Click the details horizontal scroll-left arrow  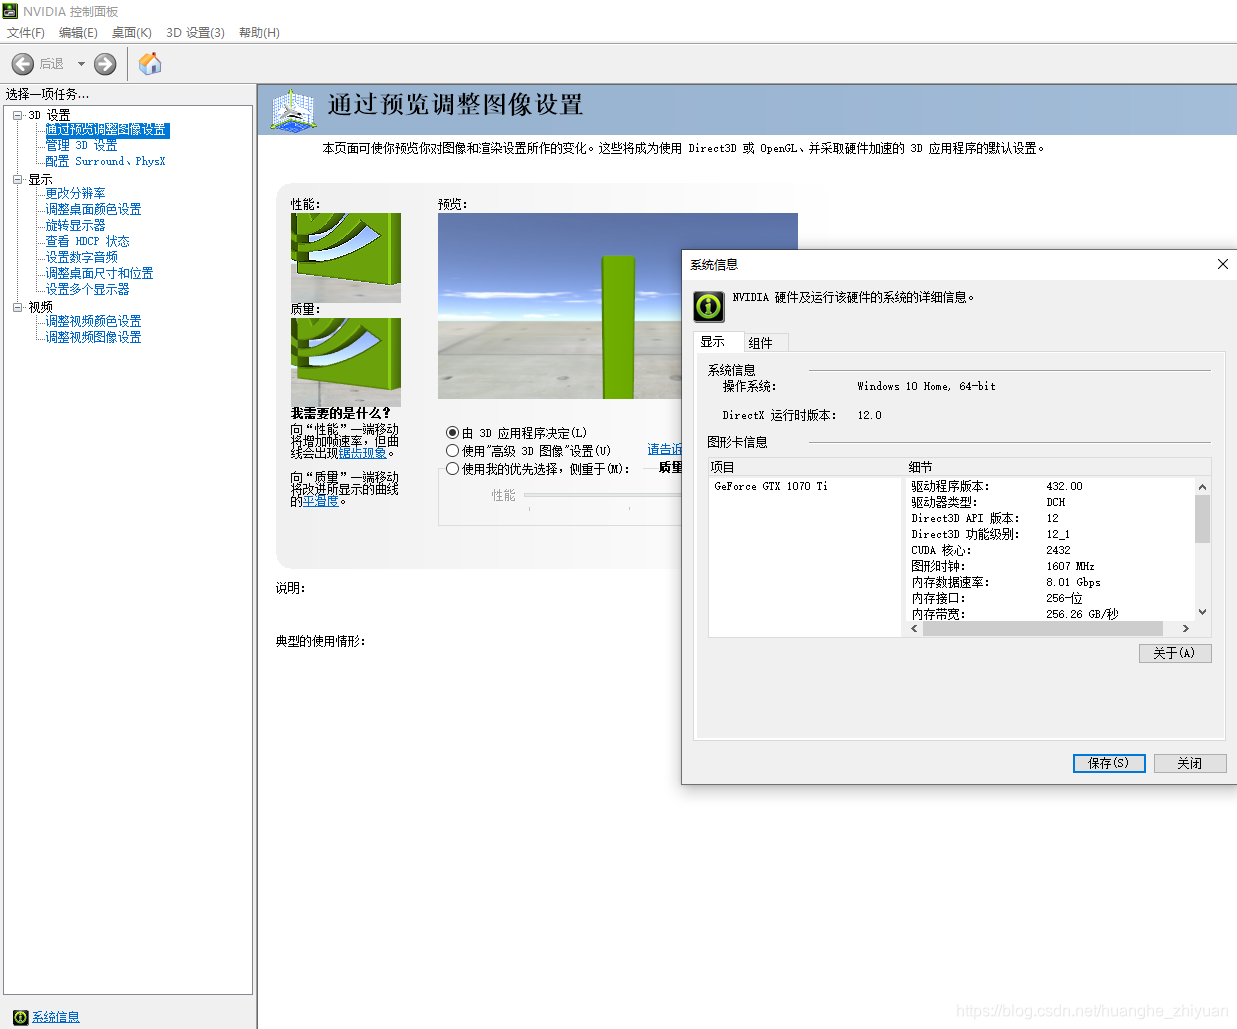point(914,629)
